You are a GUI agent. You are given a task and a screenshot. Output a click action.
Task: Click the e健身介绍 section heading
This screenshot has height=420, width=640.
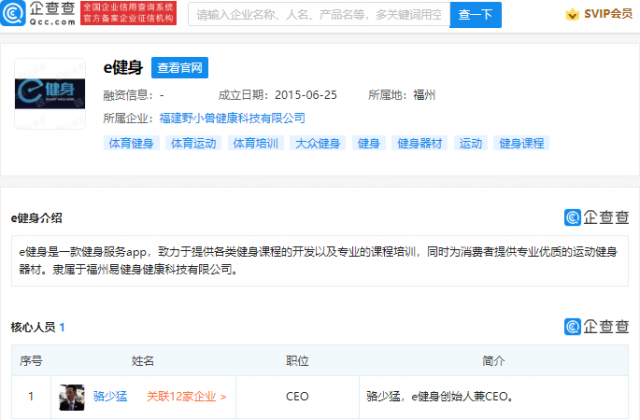click(x=36, y=218)
